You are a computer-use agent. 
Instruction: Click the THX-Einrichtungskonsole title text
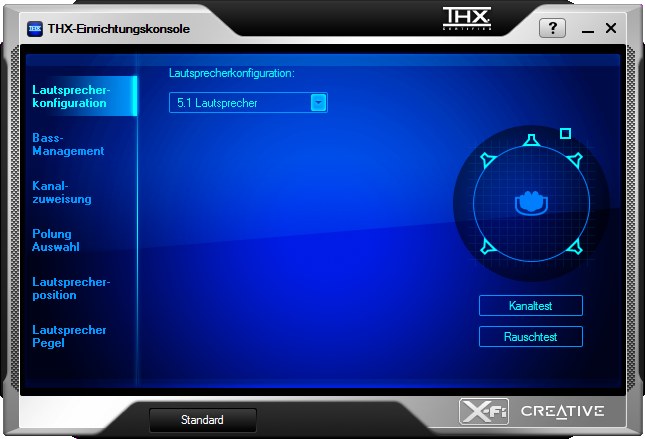(x=119, y=29)
